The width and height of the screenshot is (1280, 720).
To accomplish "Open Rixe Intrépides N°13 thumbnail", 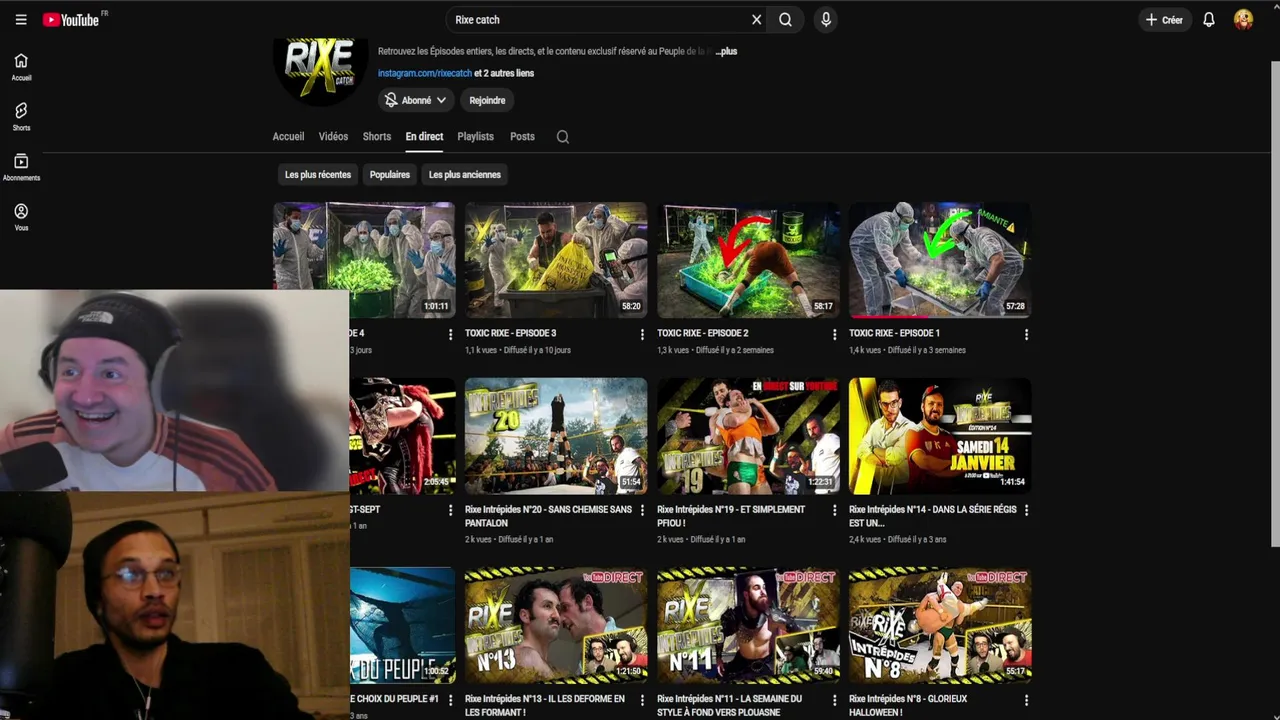I will tap(556, 625).
